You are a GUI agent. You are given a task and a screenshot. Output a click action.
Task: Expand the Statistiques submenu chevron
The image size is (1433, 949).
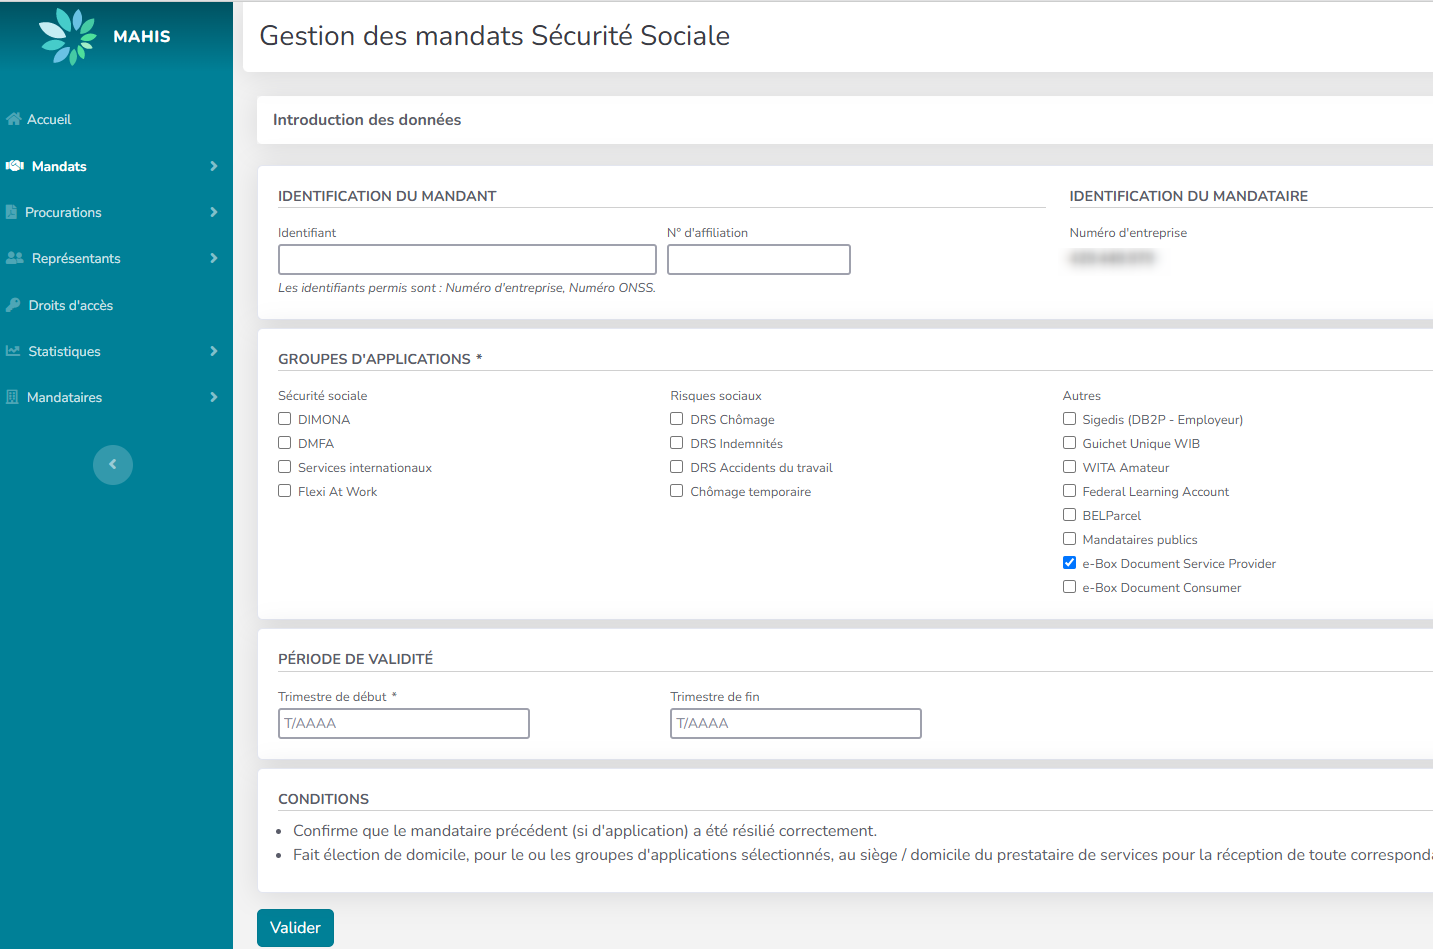click(213, 351)
